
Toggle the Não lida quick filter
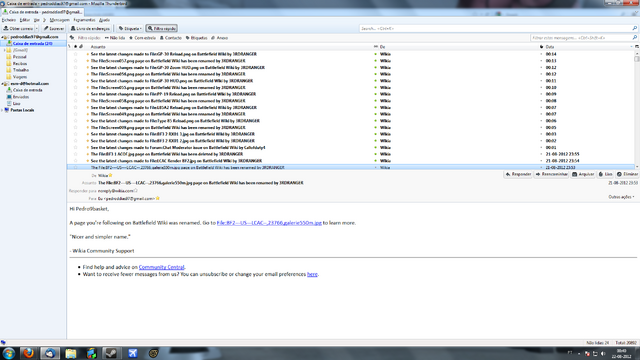(x=115, y=38)
